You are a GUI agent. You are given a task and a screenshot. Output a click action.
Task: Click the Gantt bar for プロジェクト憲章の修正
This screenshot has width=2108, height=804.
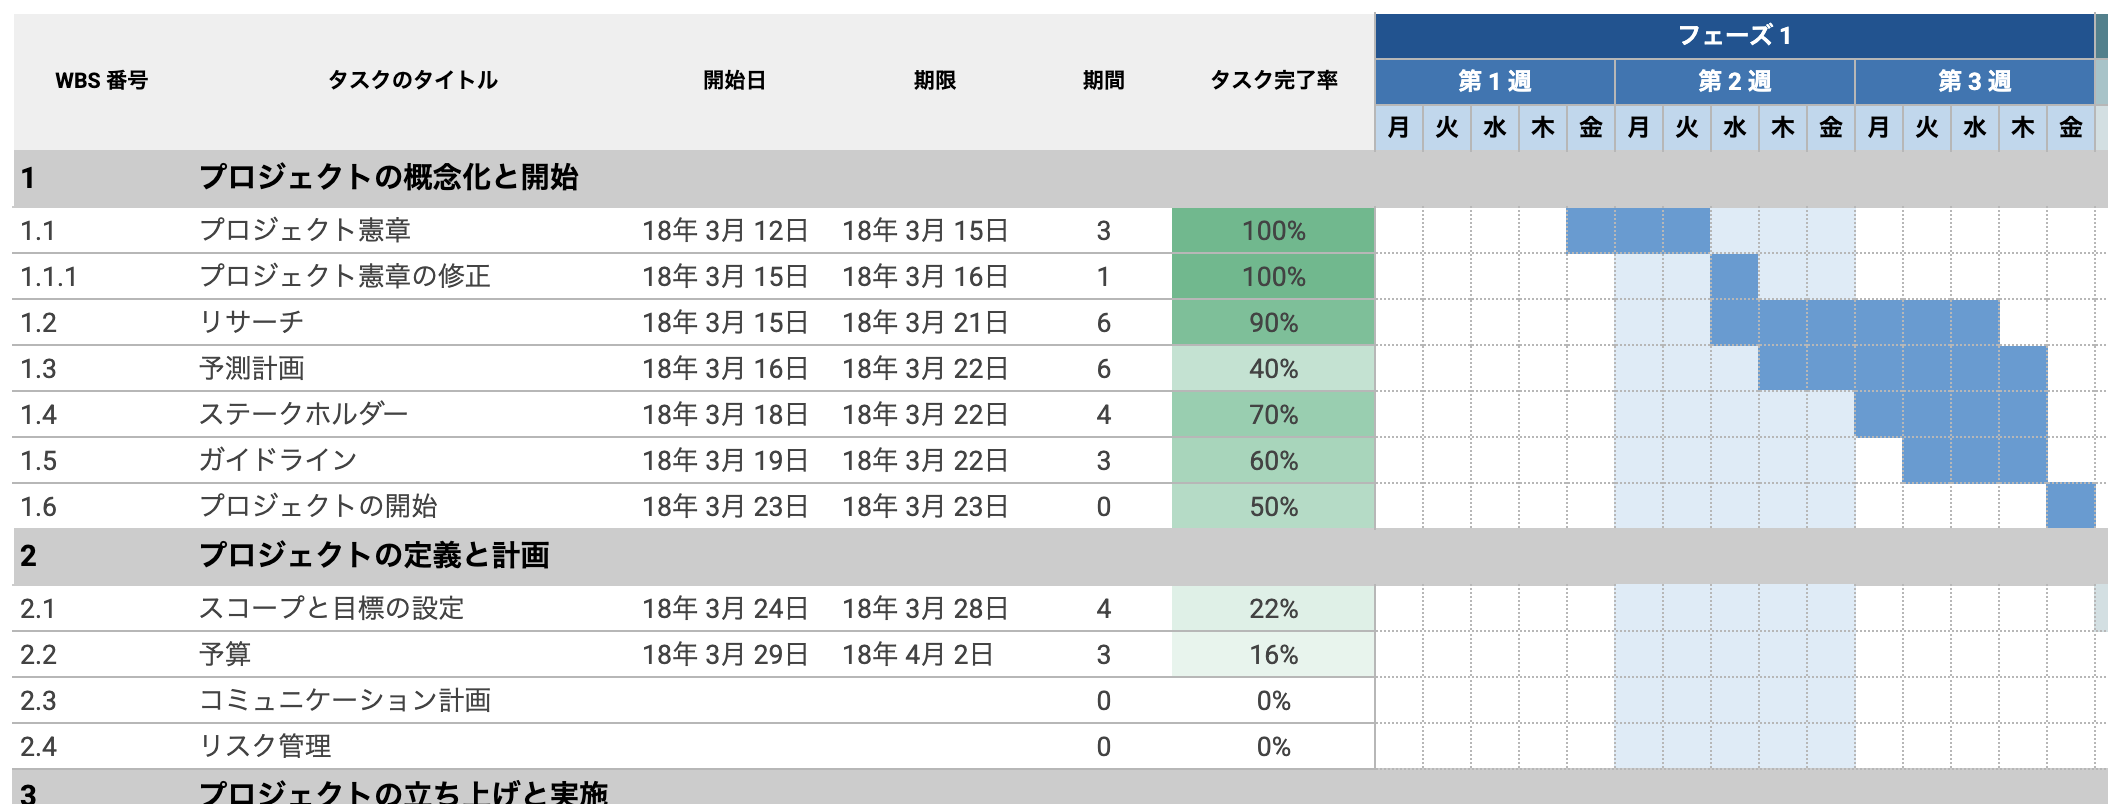tap(1734, 277)
